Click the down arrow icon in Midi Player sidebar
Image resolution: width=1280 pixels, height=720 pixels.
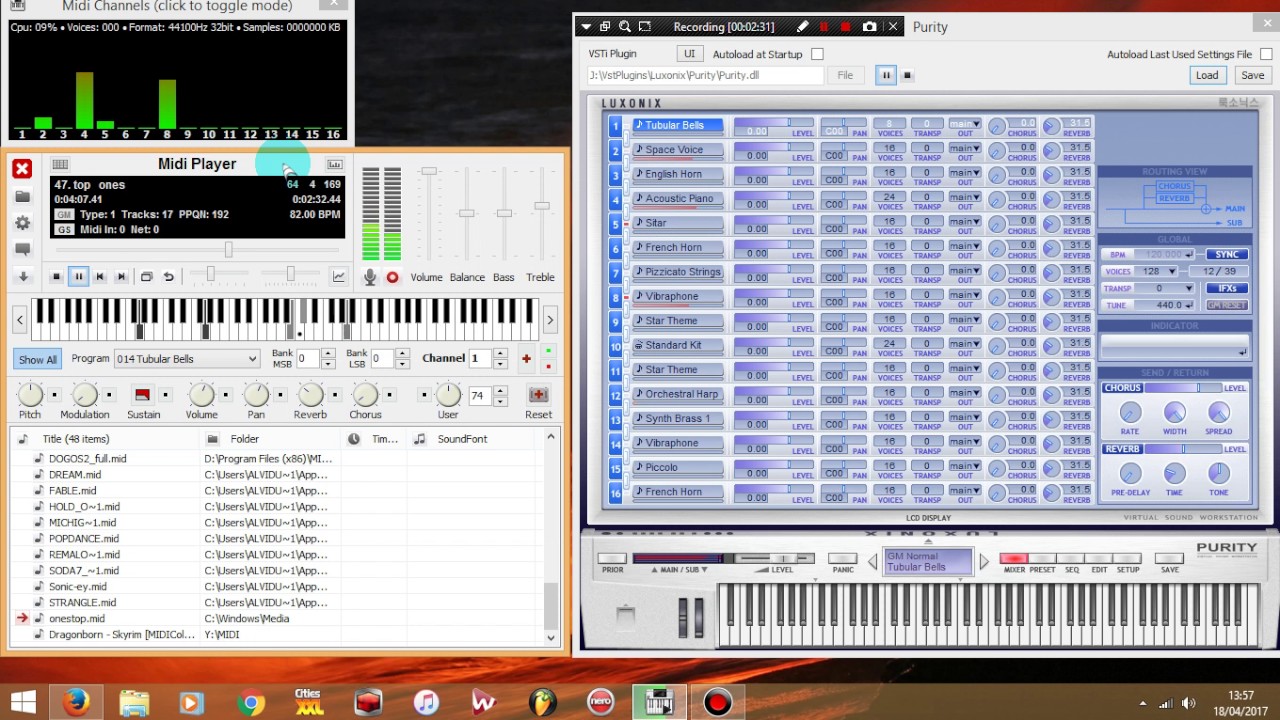pos(22,276)
